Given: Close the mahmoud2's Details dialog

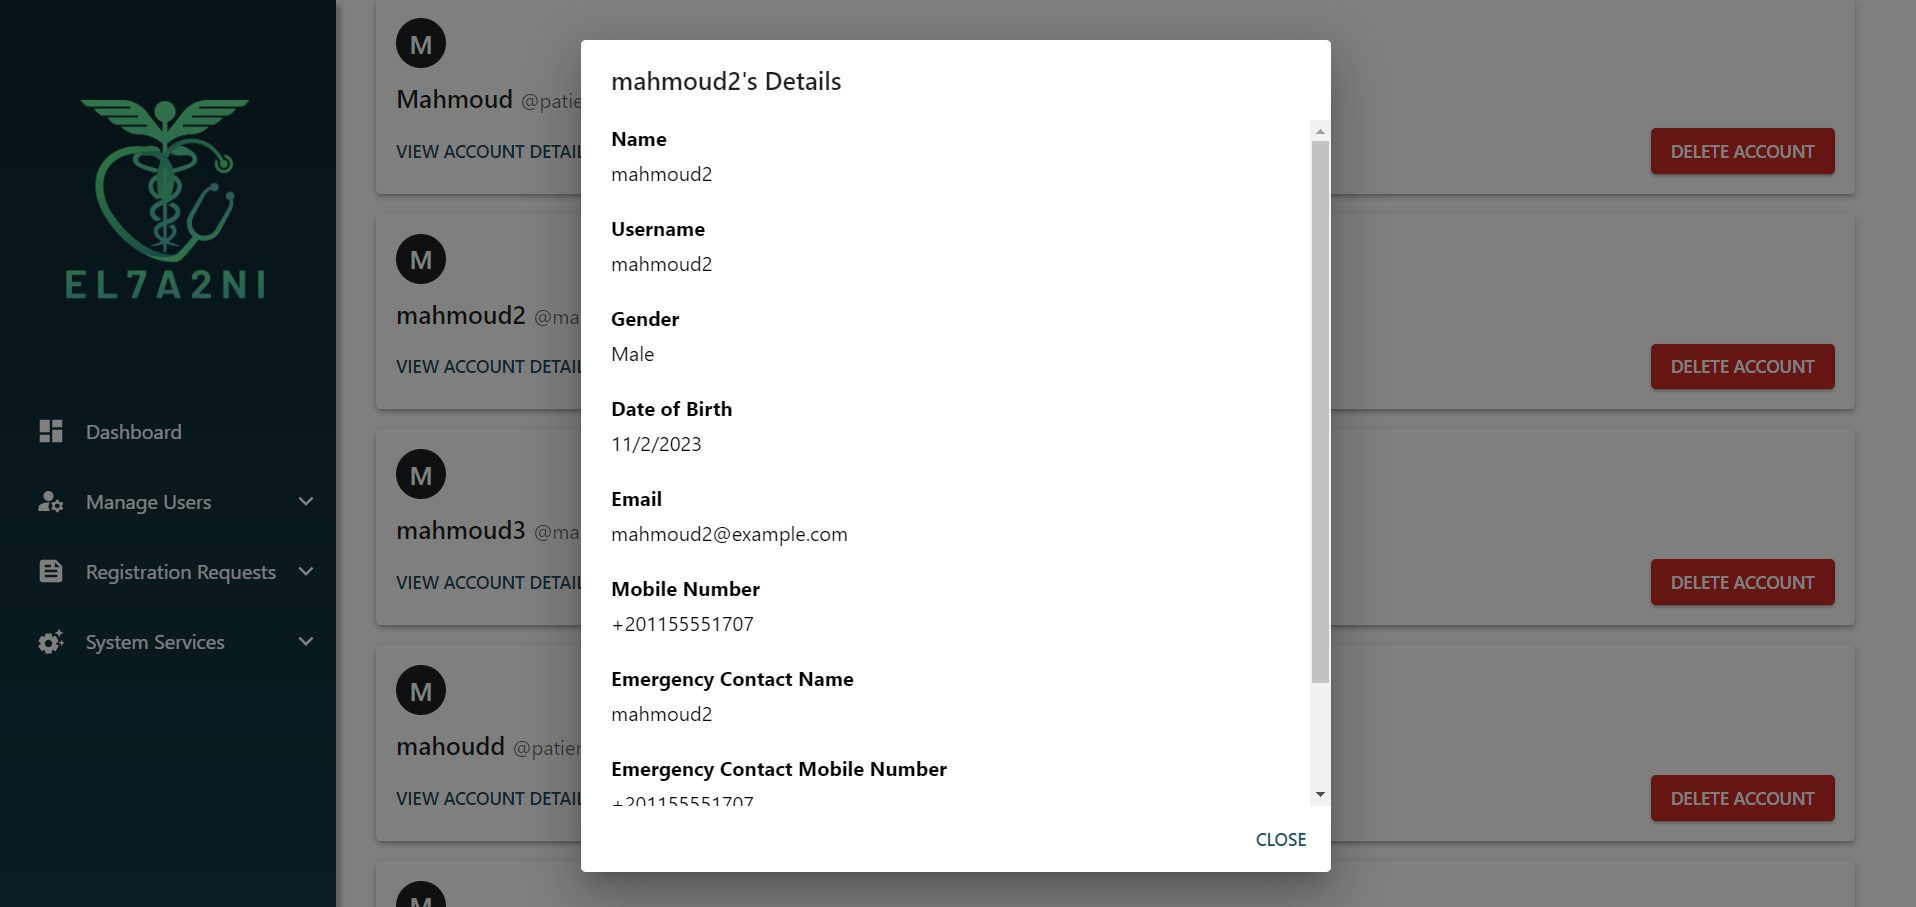Looking at the screenshot, I should click(1281, 839).
